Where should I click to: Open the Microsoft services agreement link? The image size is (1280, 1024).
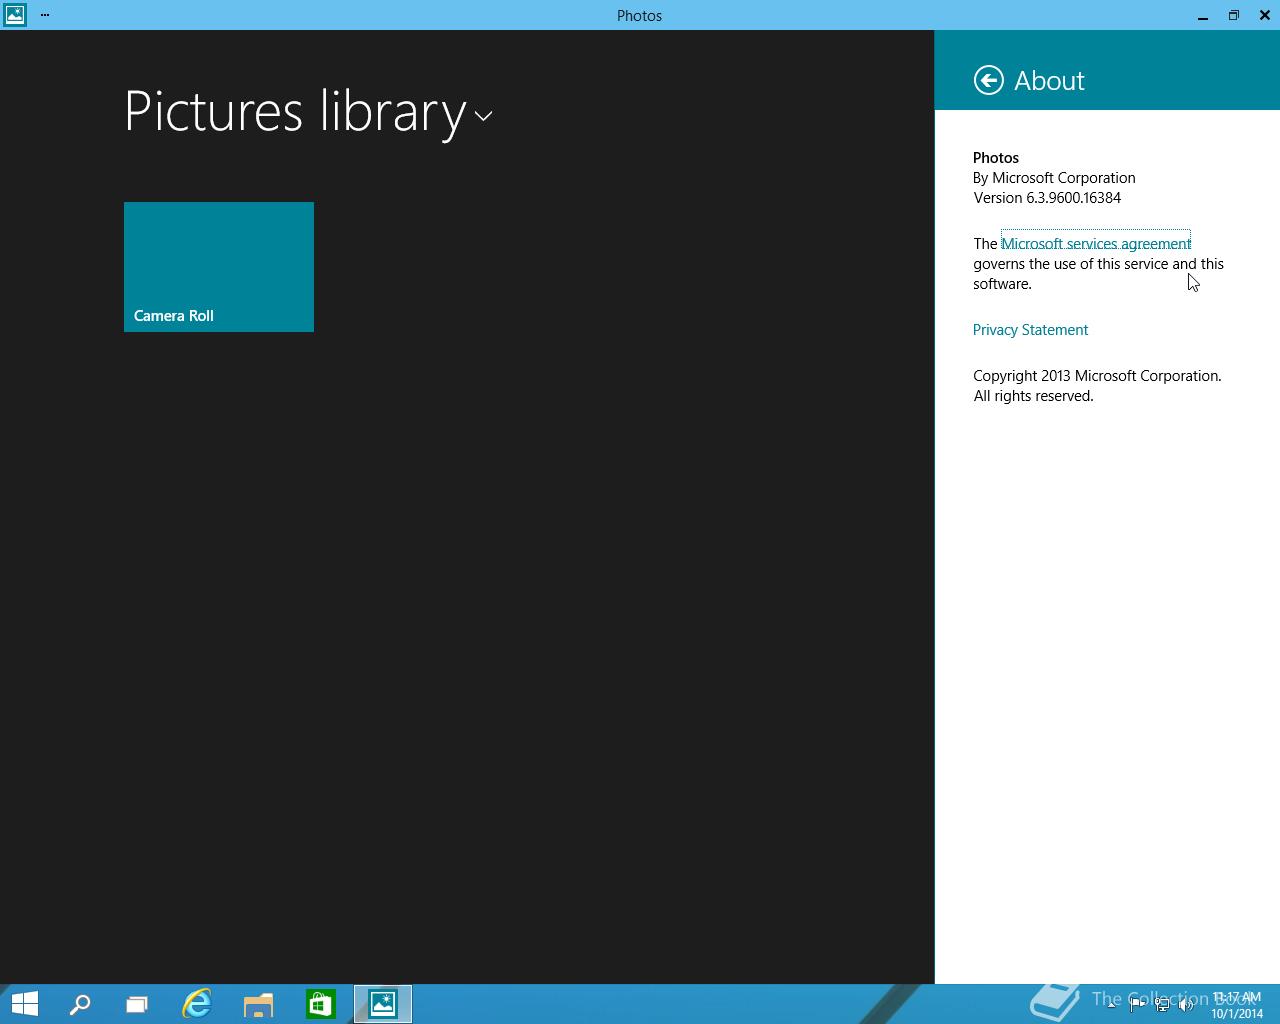pyautogui.click(x=1095, y=243)
